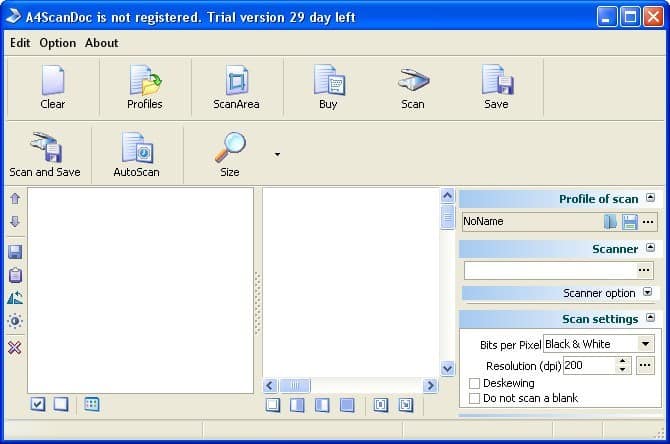
Task: Select the ScanArea tool
Action: click(x=236, y=82)
